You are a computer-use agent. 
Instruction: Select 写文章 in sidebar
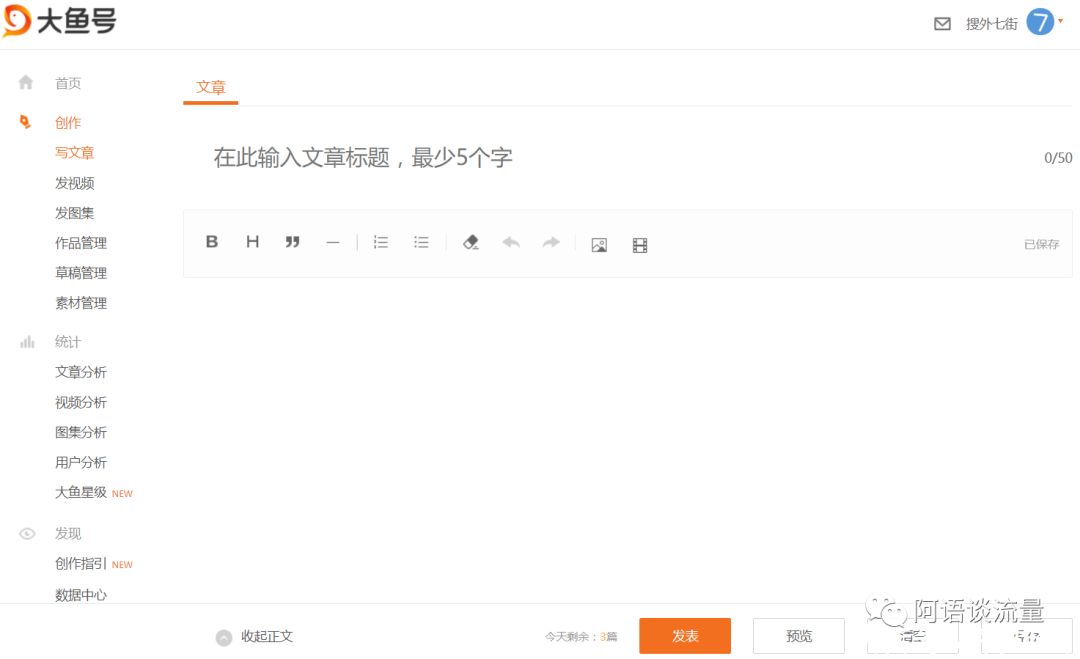74,153
